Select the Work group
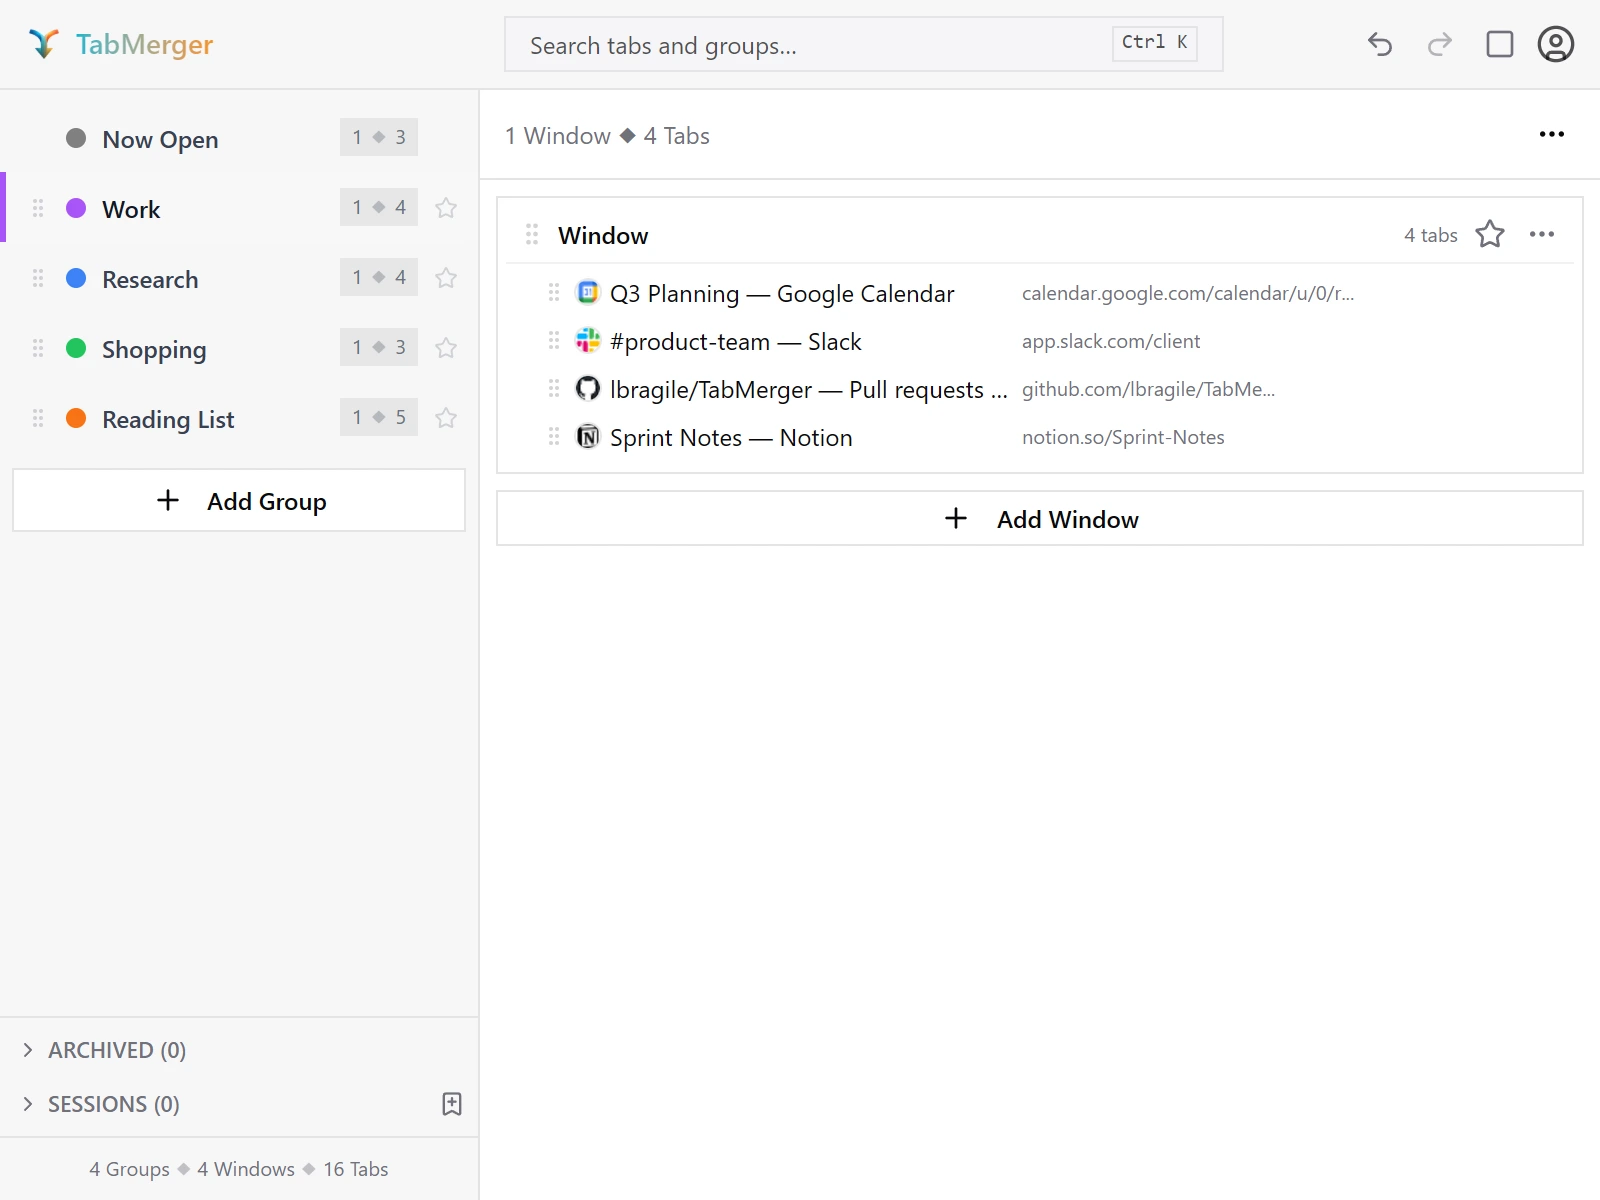Image resolution: width=1600 pixels, height=1200 pixels. [239, 208]
